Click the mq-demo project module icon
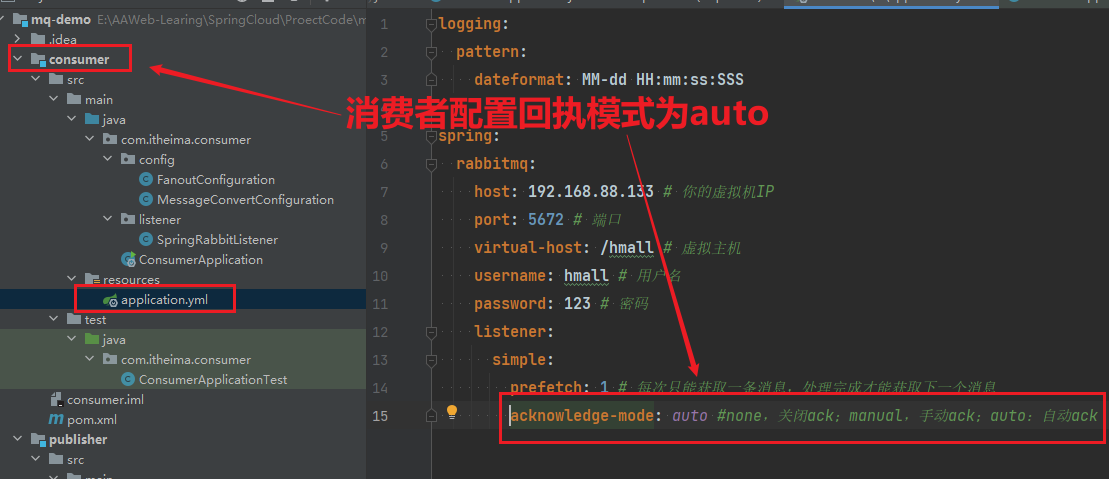1109x479 pixels. coord(21,20)
